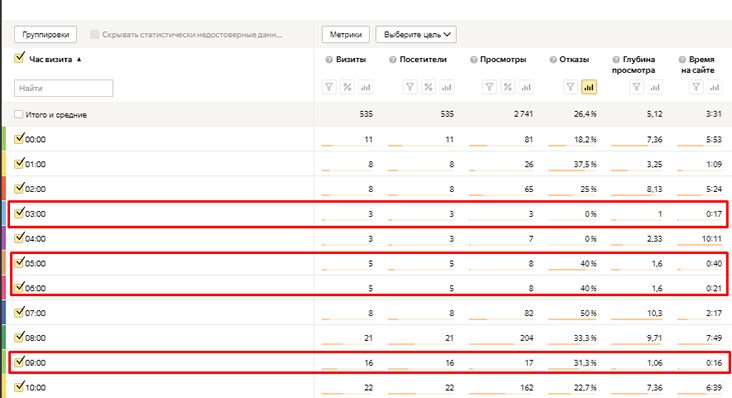This screenshot has width=732, height=398.
Task: Sort by Визиты column header
Action: 351,60
